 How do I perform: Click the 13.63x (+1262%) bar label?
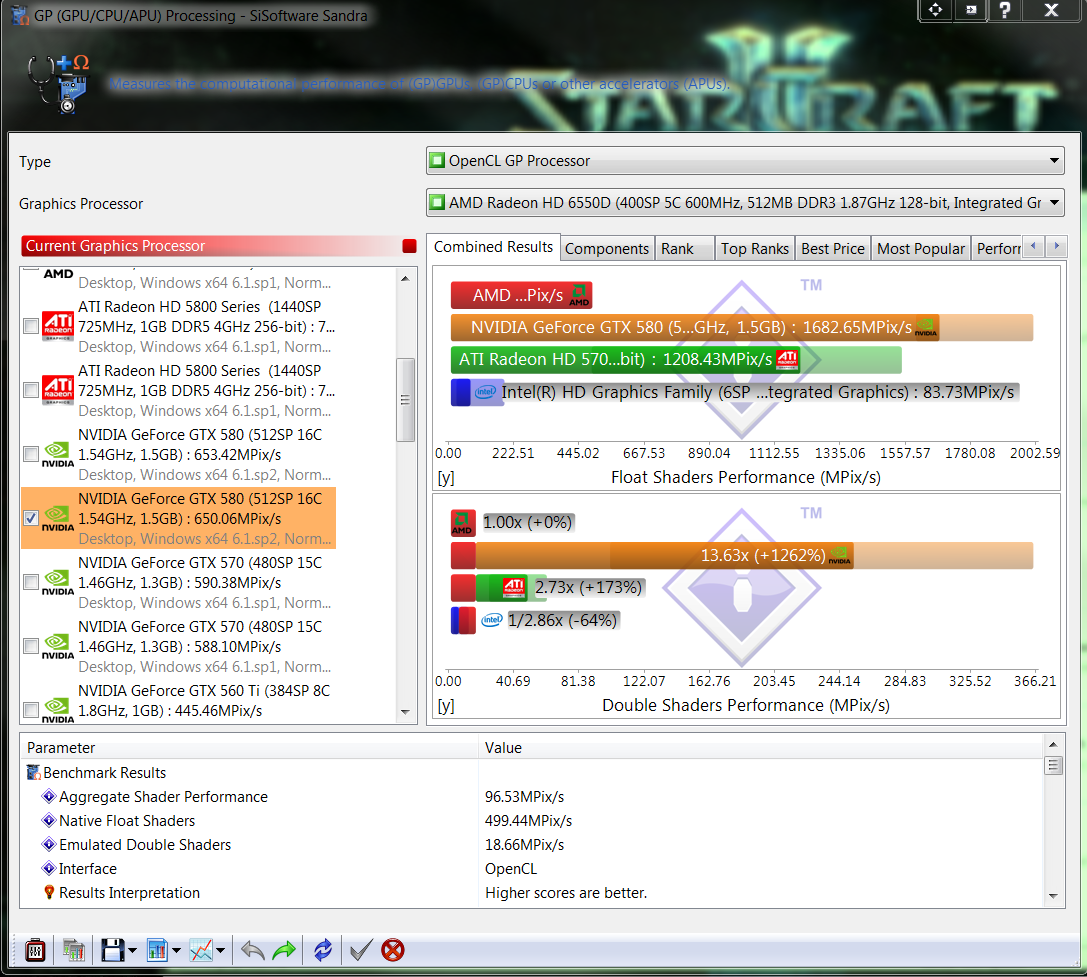click(763, 555)
